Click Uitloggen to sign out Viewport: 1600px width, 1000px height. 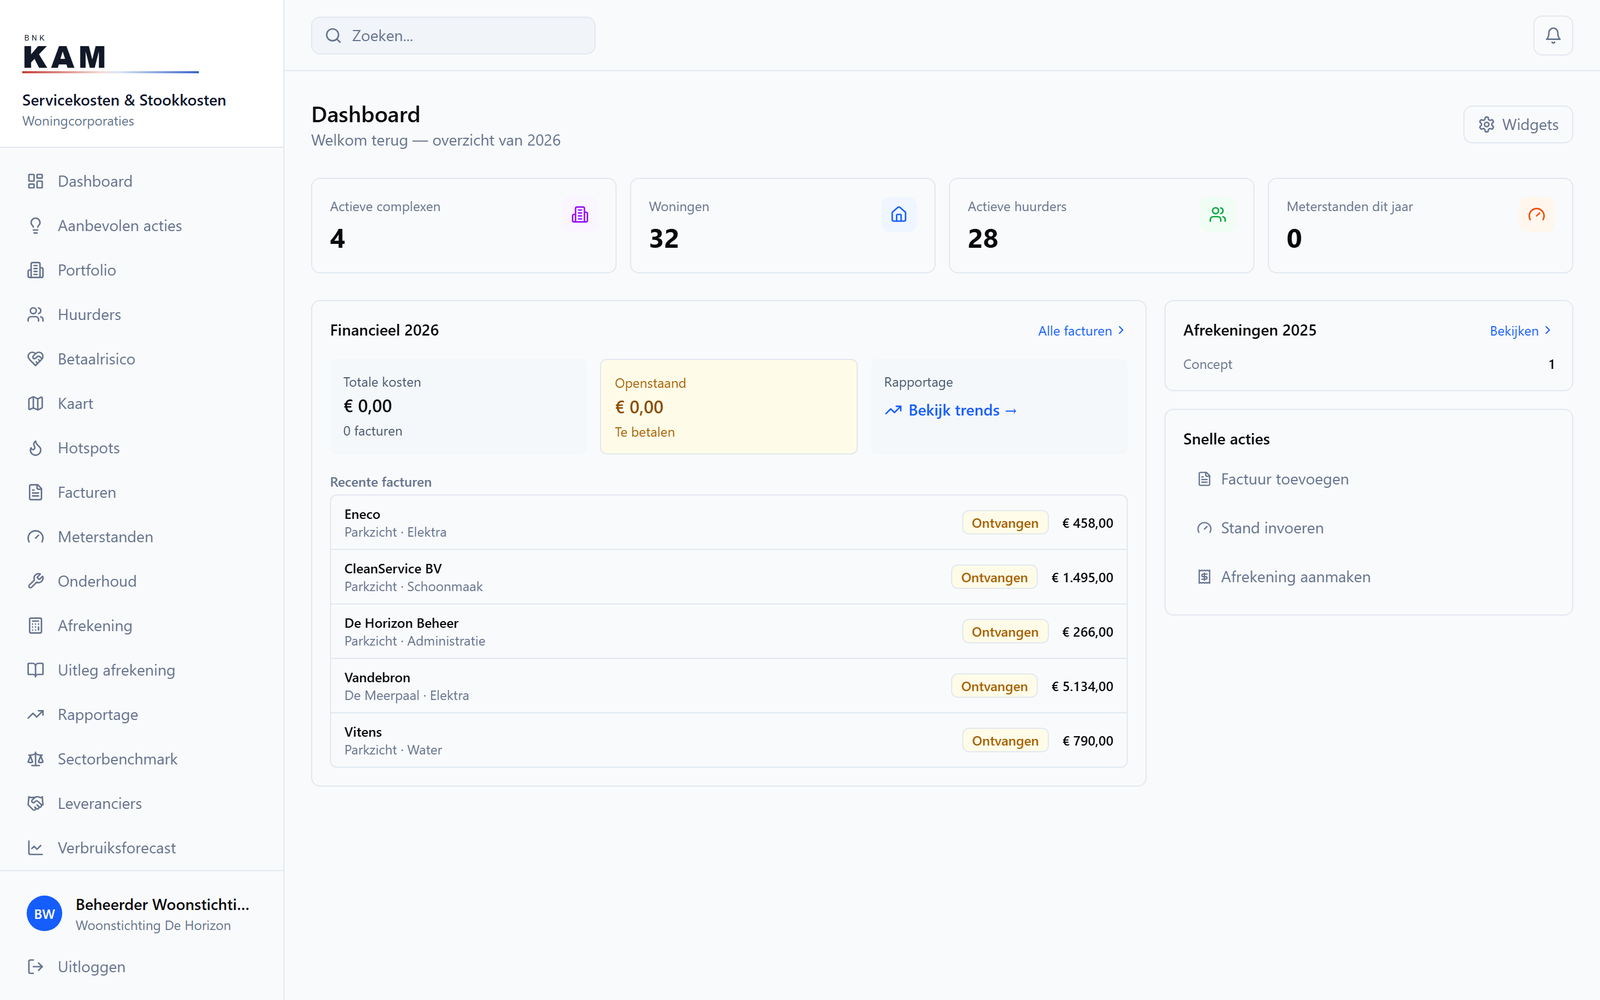(142, 967)
